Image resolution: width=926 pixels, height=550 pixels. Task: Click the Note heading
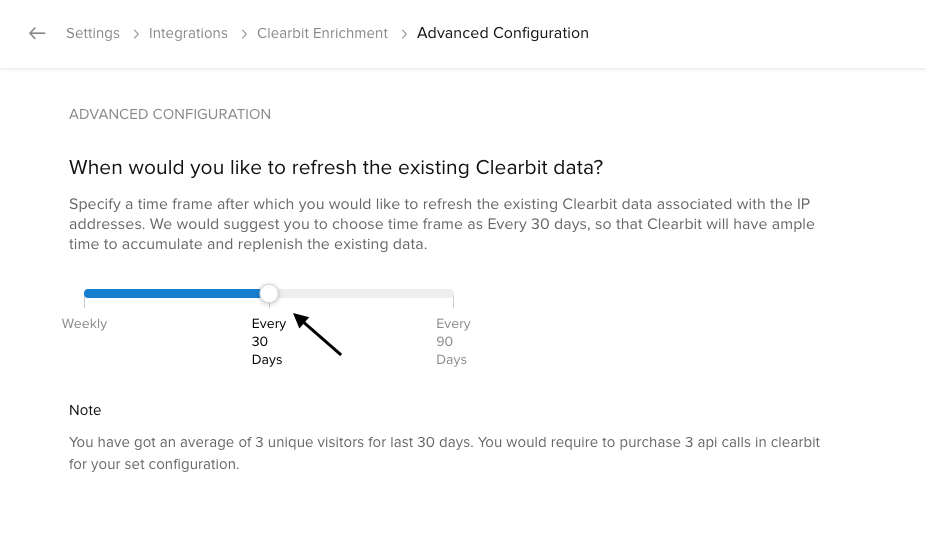click(x=85, y=410)
